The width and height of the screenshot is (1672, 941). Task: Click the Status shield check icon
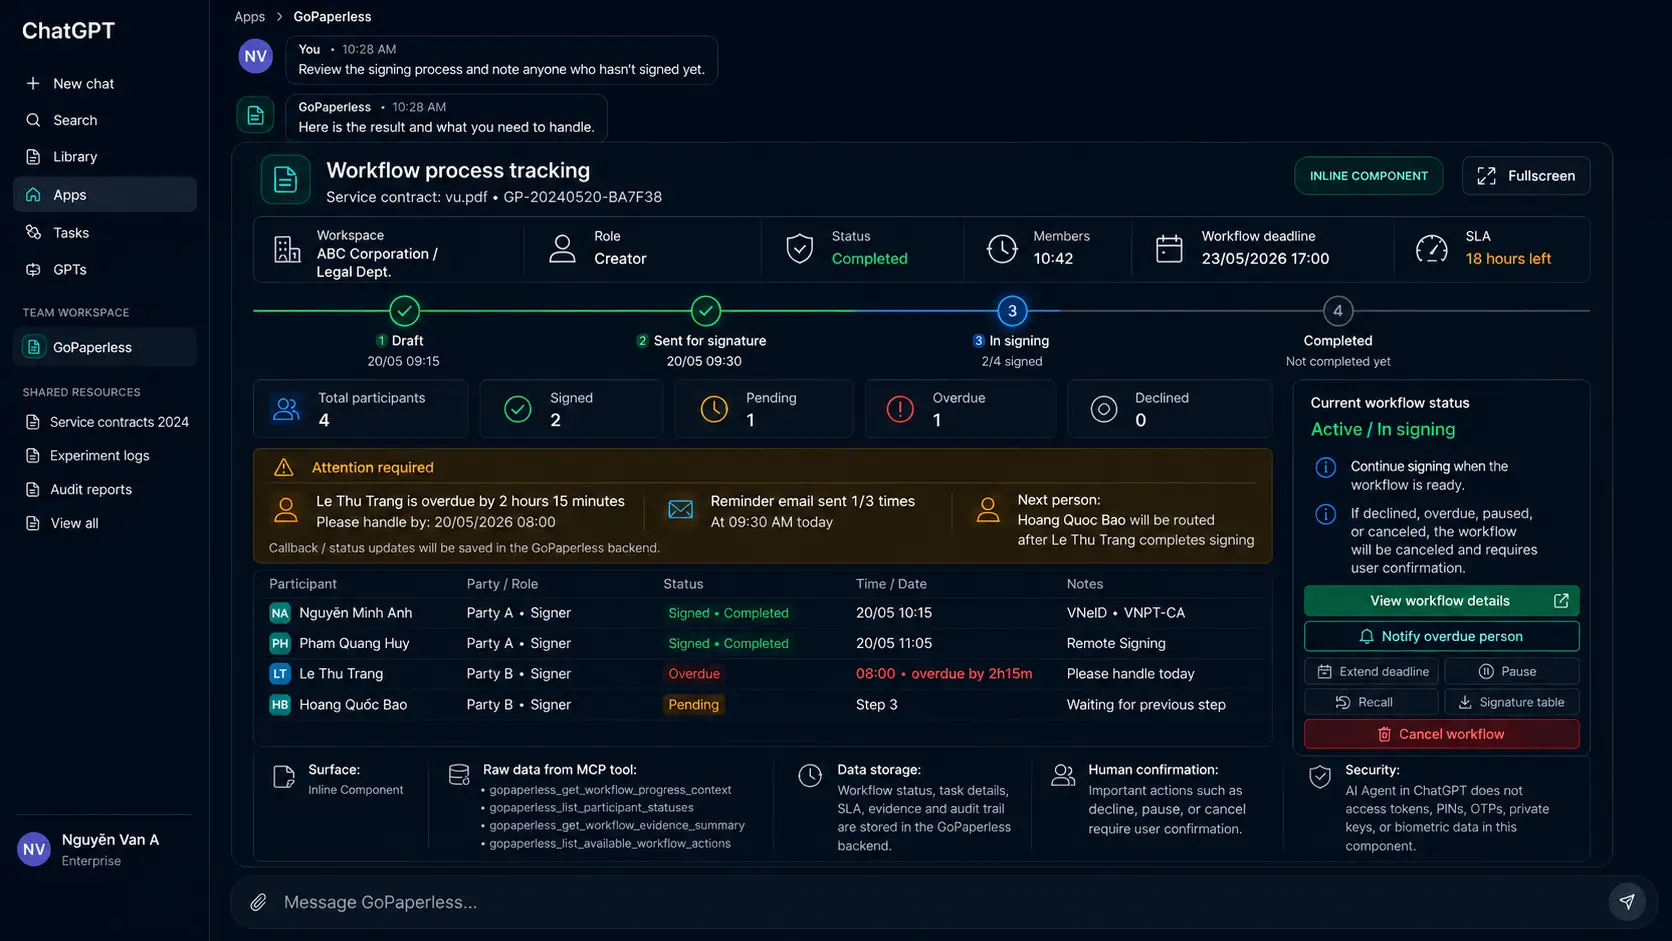click(799, 249)
